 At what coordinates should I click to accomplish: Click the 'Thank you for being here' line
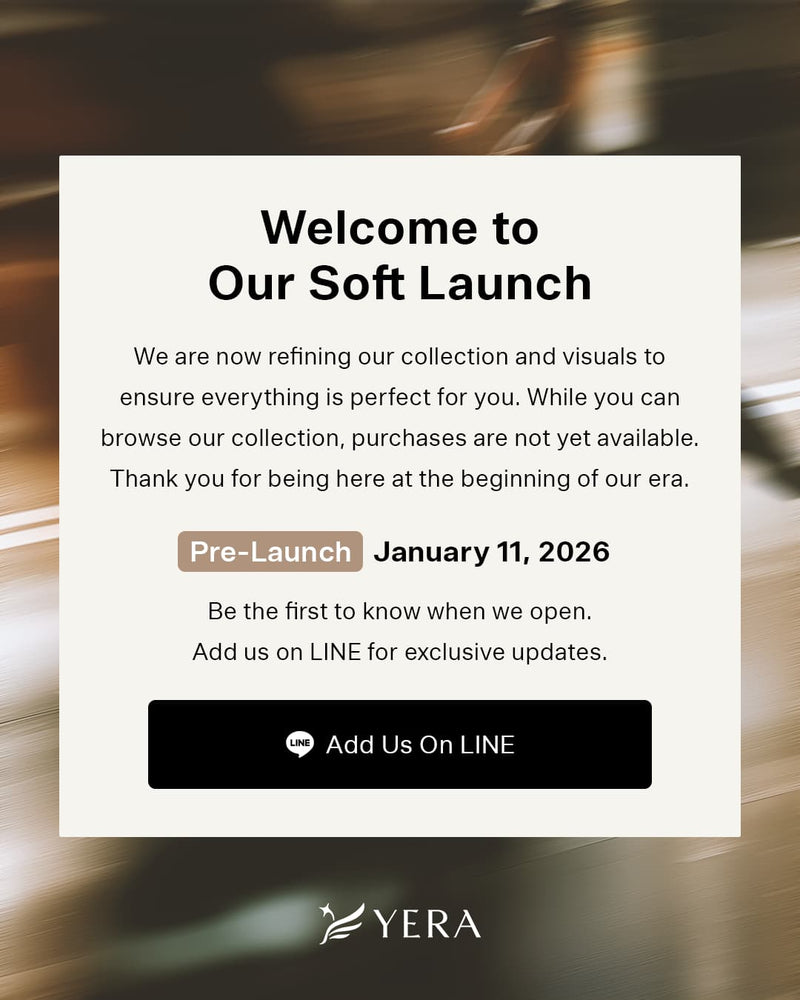pos(400,479)
